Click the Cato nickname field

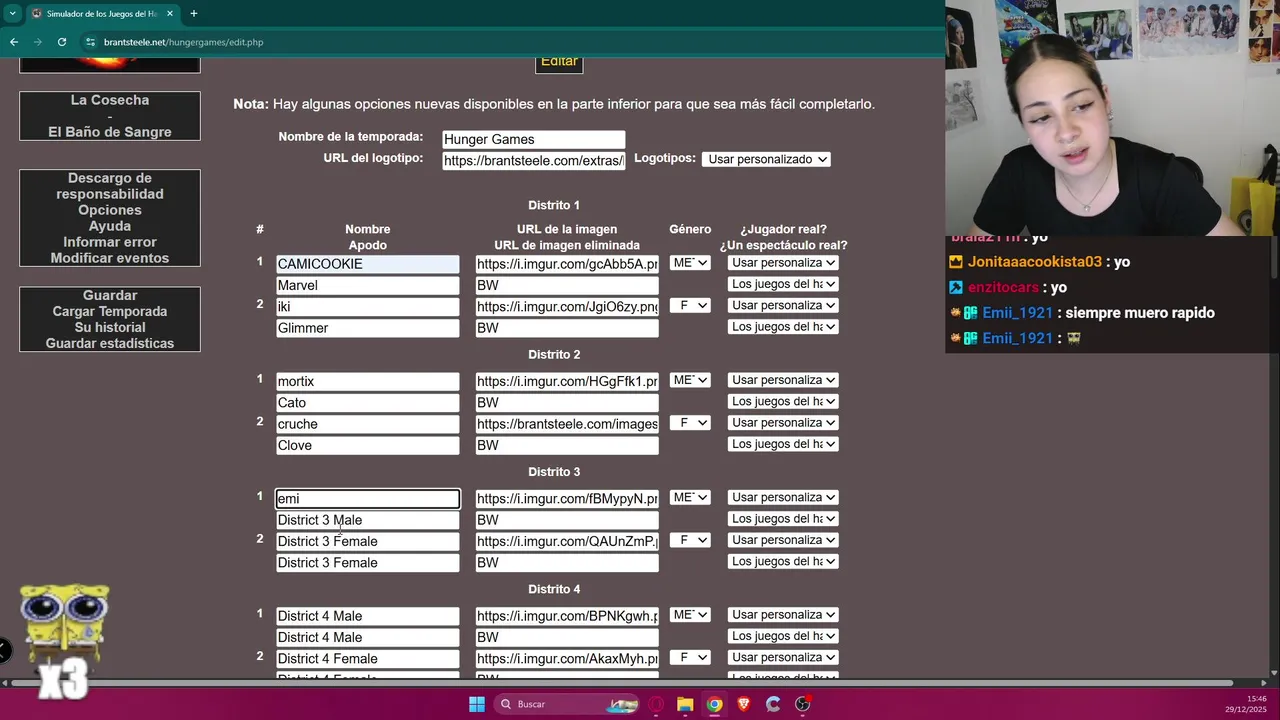[x=368, y=403]
